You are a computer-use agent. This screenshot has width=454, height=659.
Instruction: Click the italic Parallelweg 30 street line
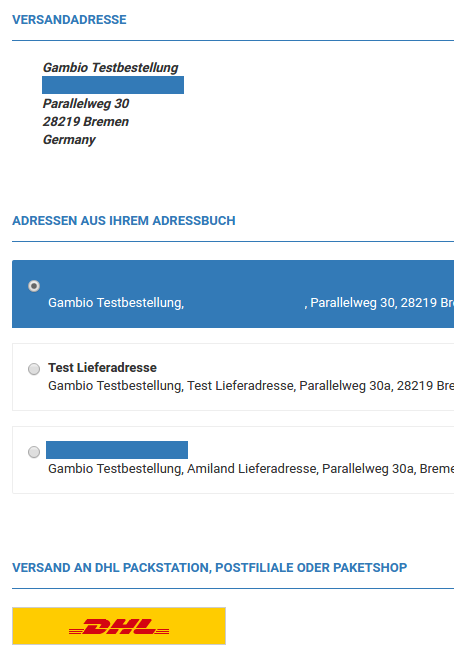[86, 103]
